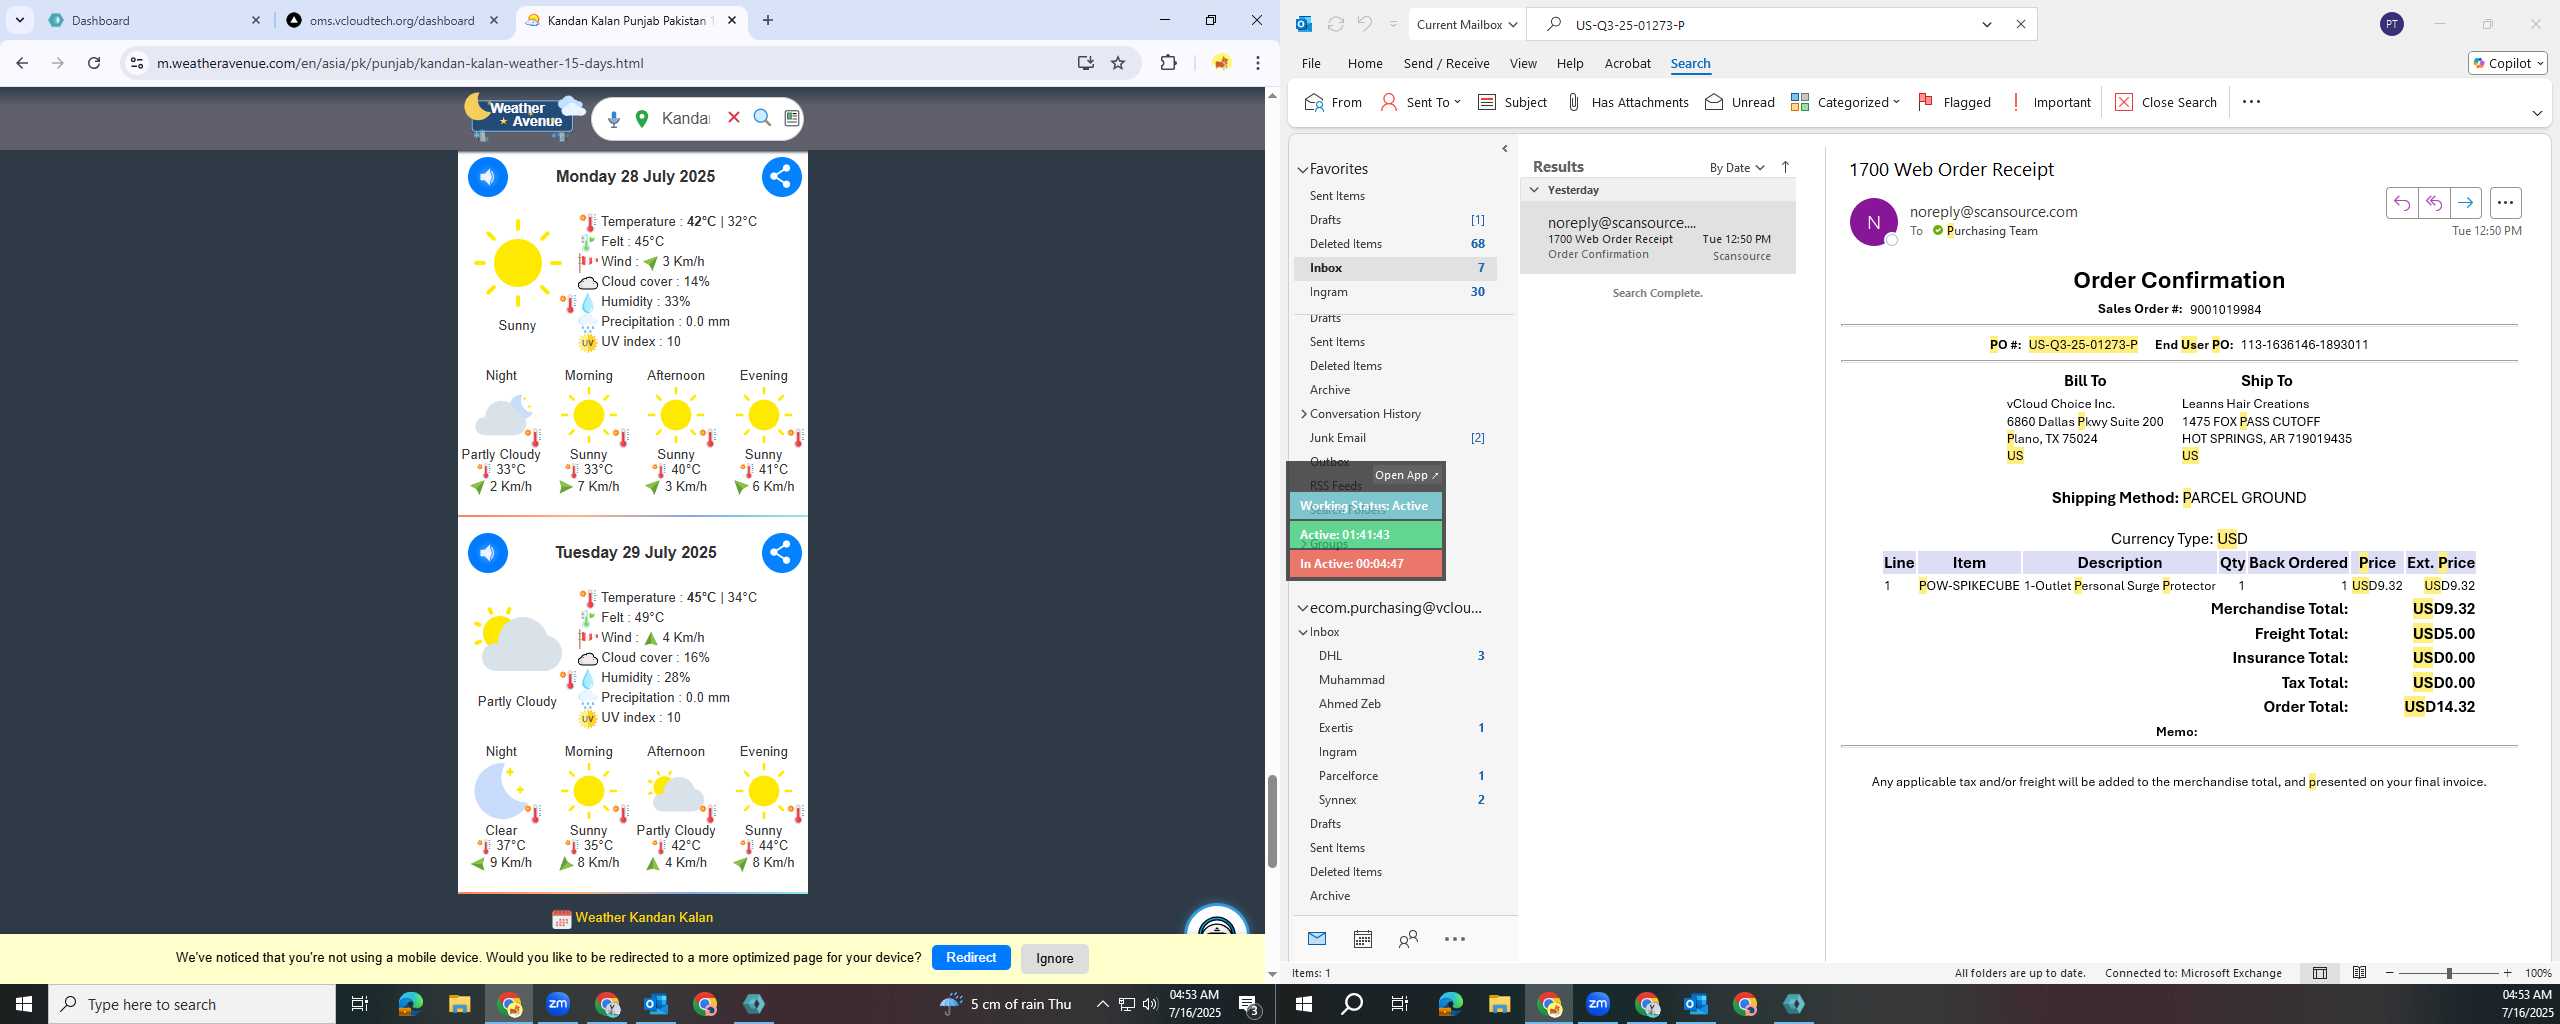Switch to Outlook Calendar view icon

point(1362,939)
